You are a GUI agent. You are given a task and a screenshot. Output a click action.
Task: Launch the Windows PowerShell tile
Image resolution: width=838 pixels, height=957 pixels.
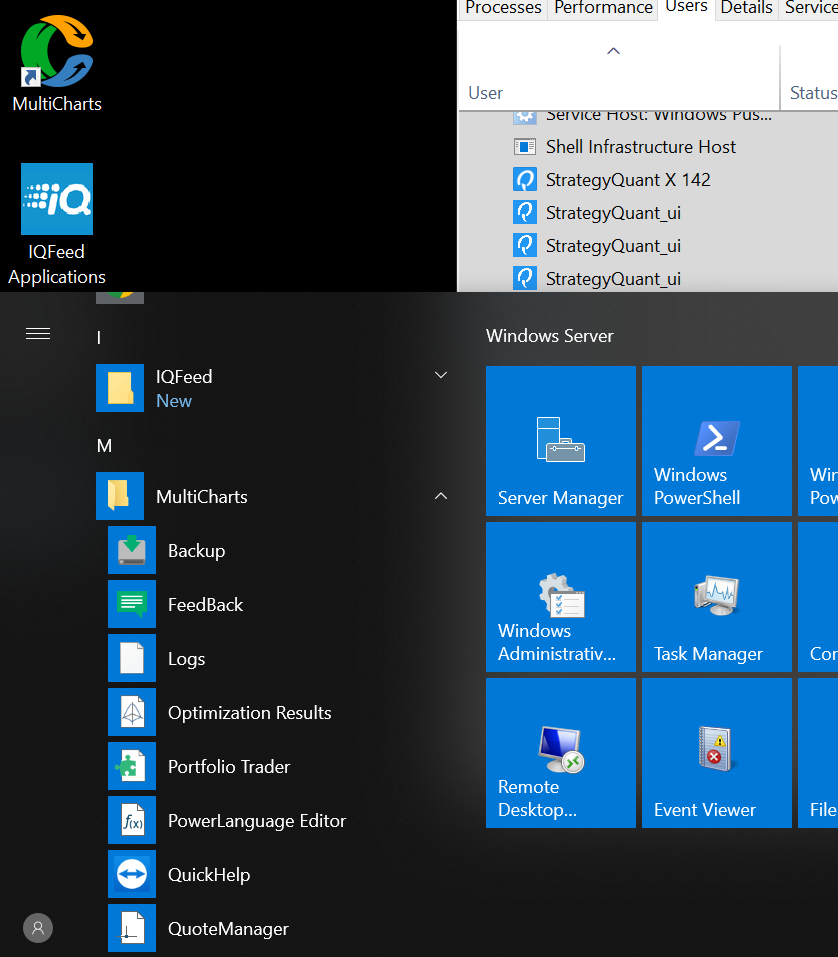point(717,441)
